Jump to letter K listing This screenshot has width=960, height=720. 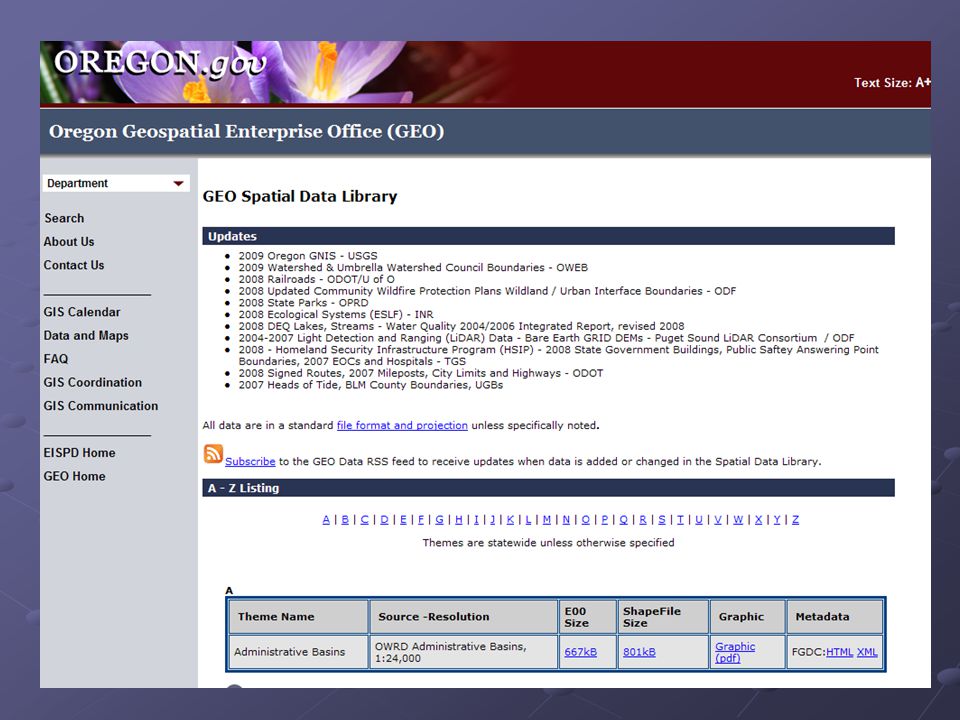(x=510, y=519)
